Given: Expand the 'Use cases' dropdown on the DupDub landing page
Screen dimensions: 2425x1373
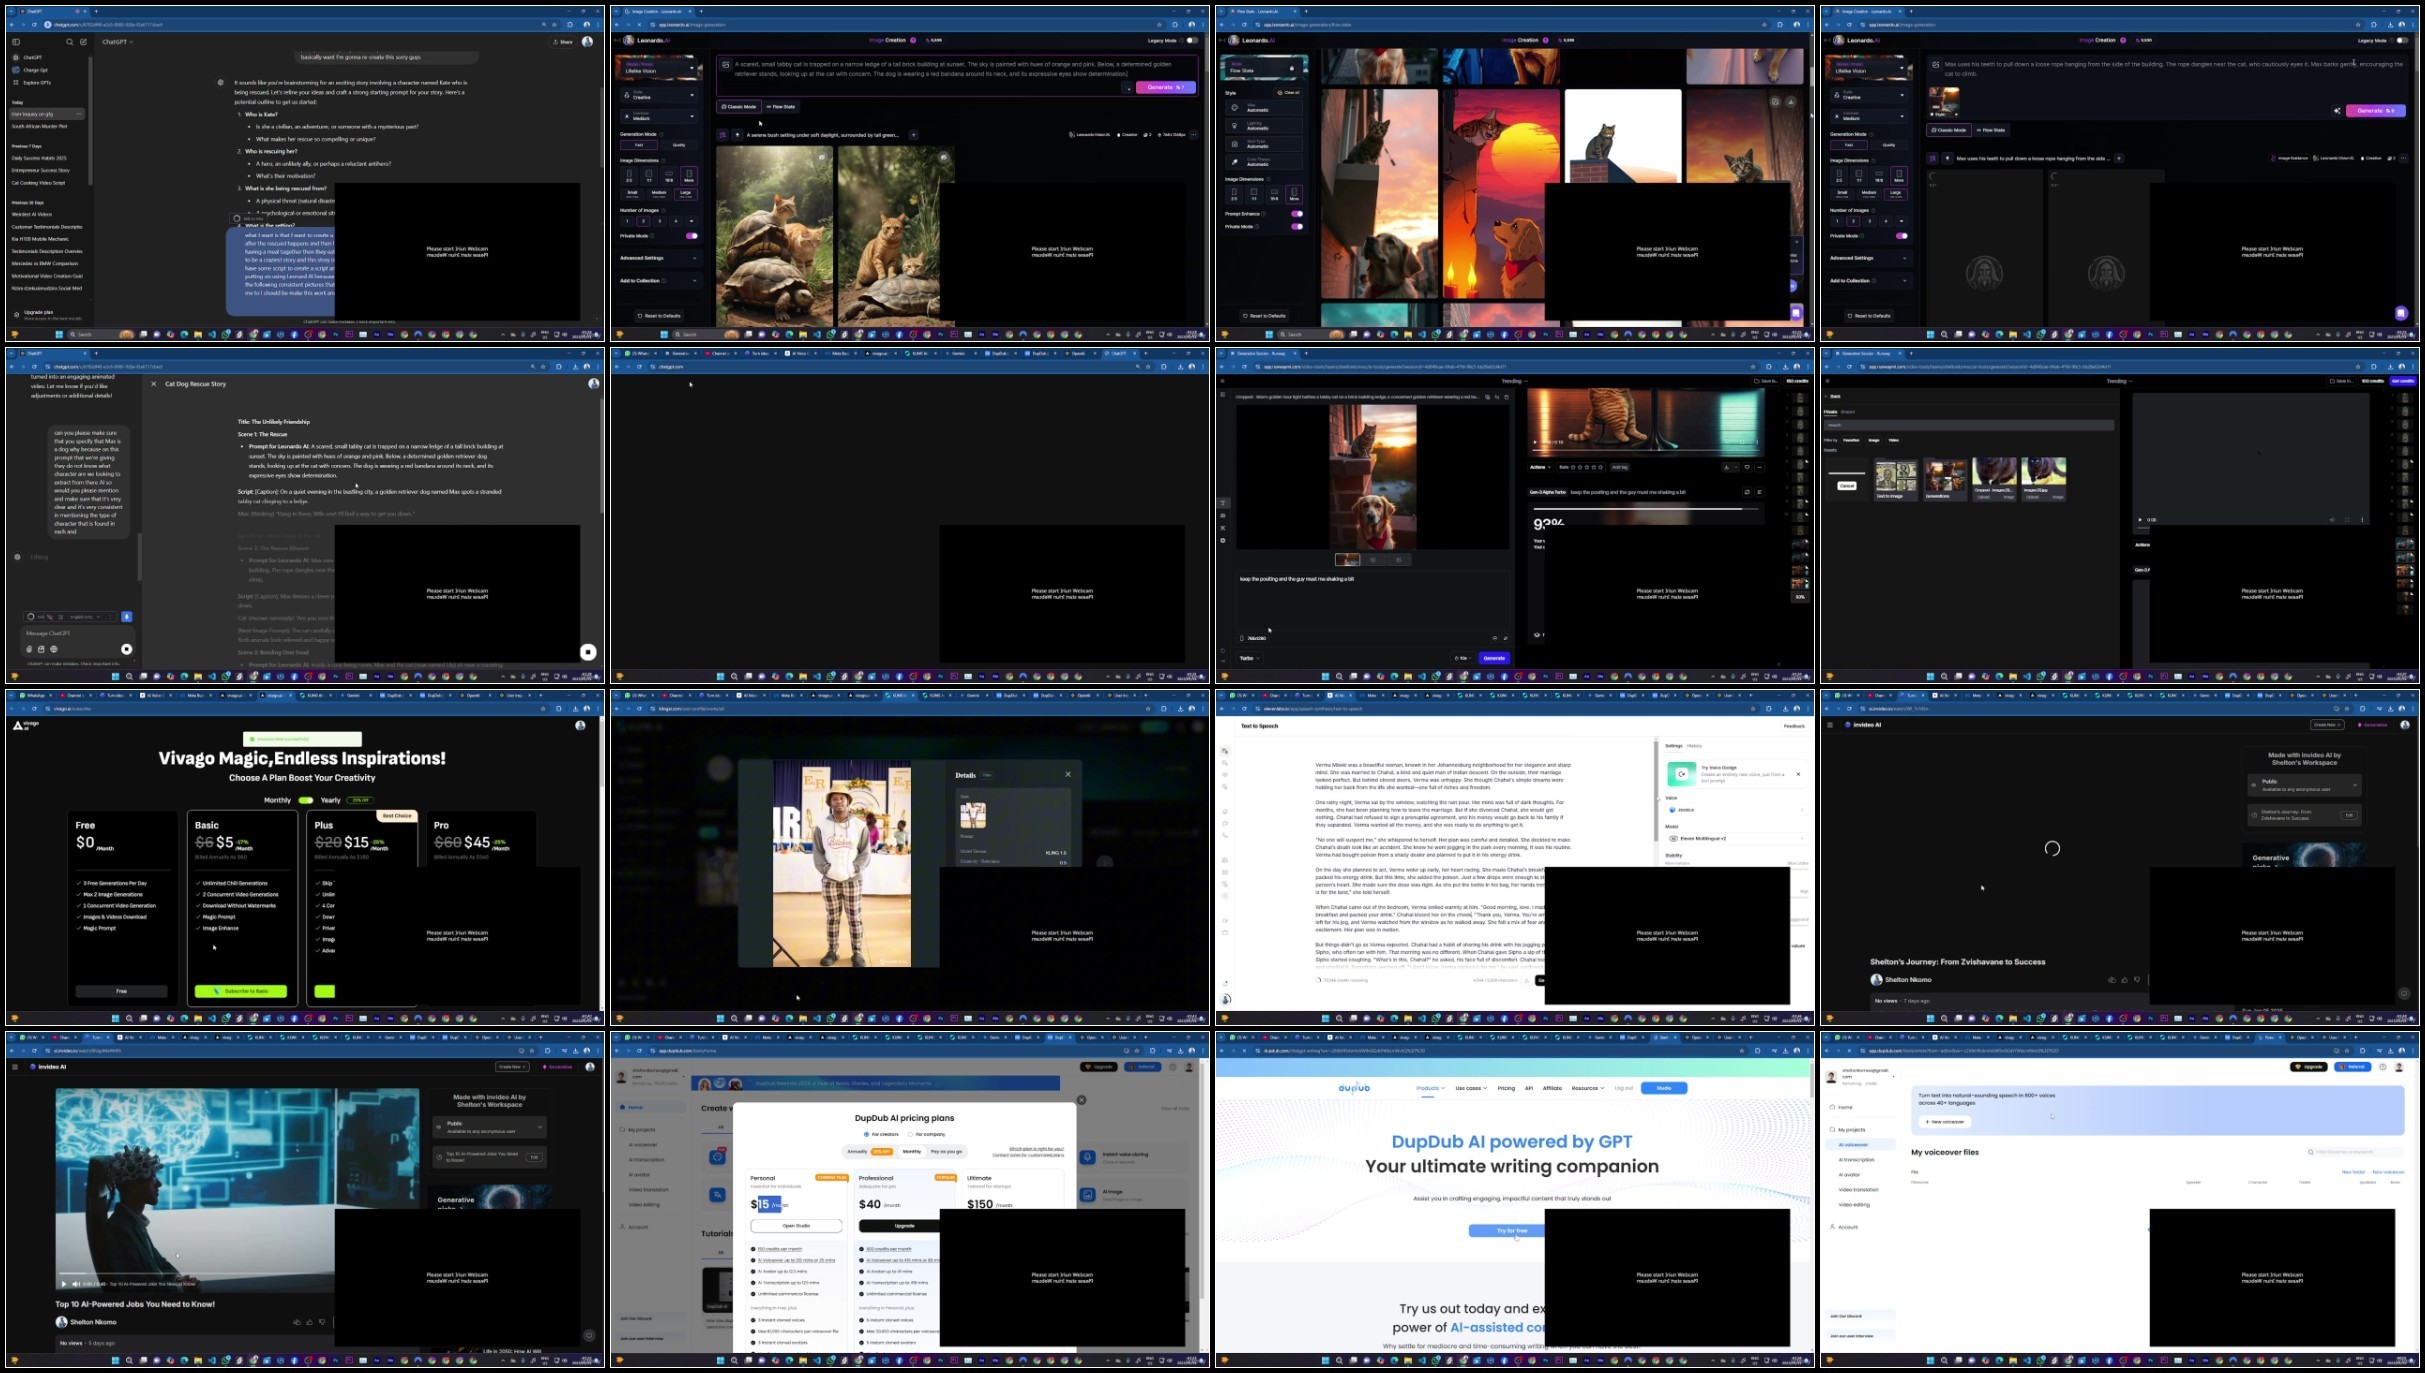Looking at the screenshot, I should pos(1471,1088).
